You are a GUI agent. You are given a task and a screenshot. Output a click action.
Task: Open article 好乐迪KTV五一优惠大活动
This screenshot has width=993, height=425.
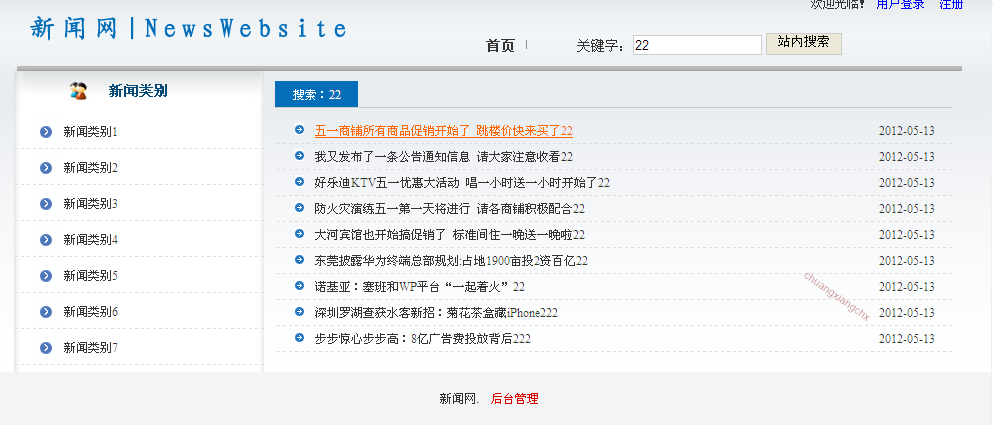[x=462, y=183]
